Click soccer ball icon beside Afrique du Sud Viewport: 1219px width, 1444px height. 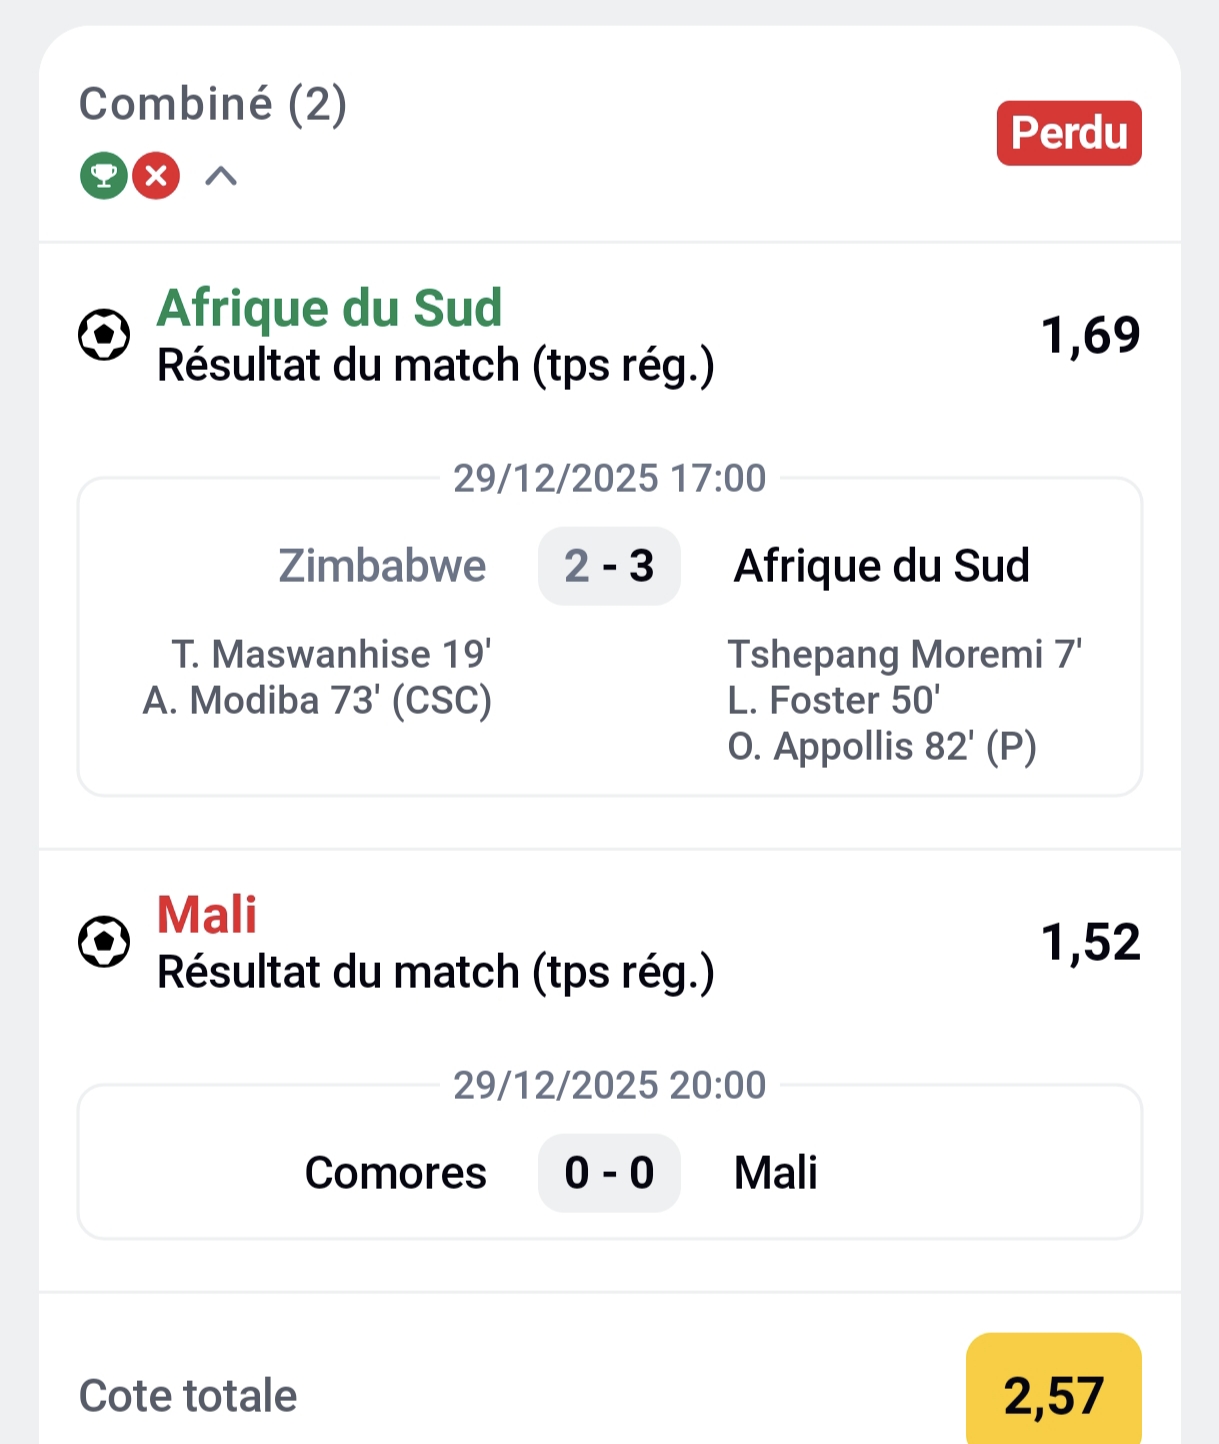tap(104, 335)
